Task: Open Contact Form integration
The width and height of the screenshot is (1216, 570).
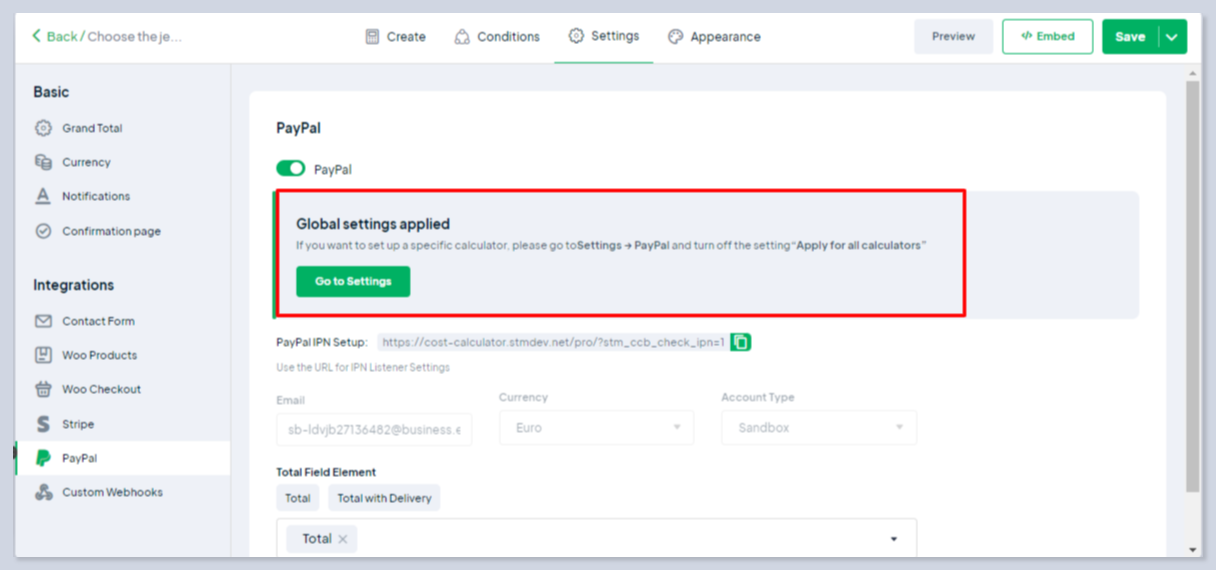Action: click(x=98, y=321)
